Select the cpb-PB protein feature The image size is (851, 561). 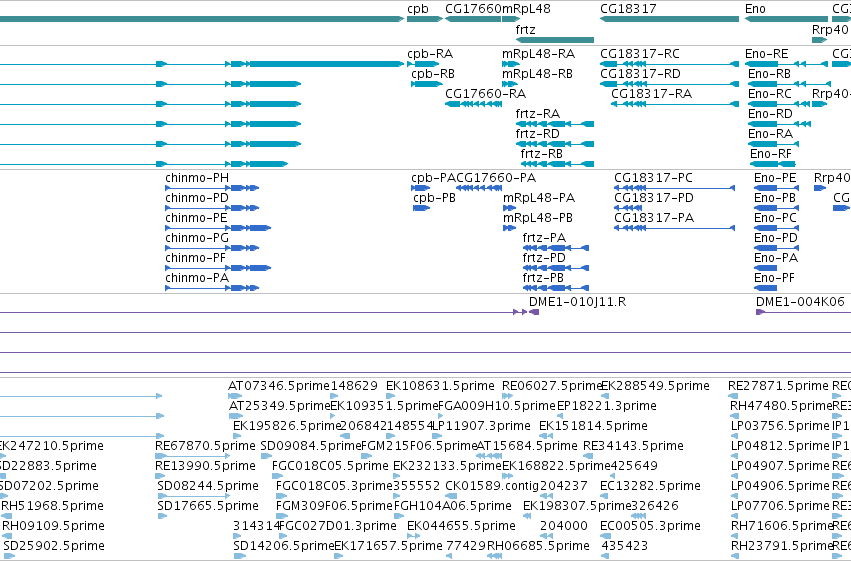point(421,208)
